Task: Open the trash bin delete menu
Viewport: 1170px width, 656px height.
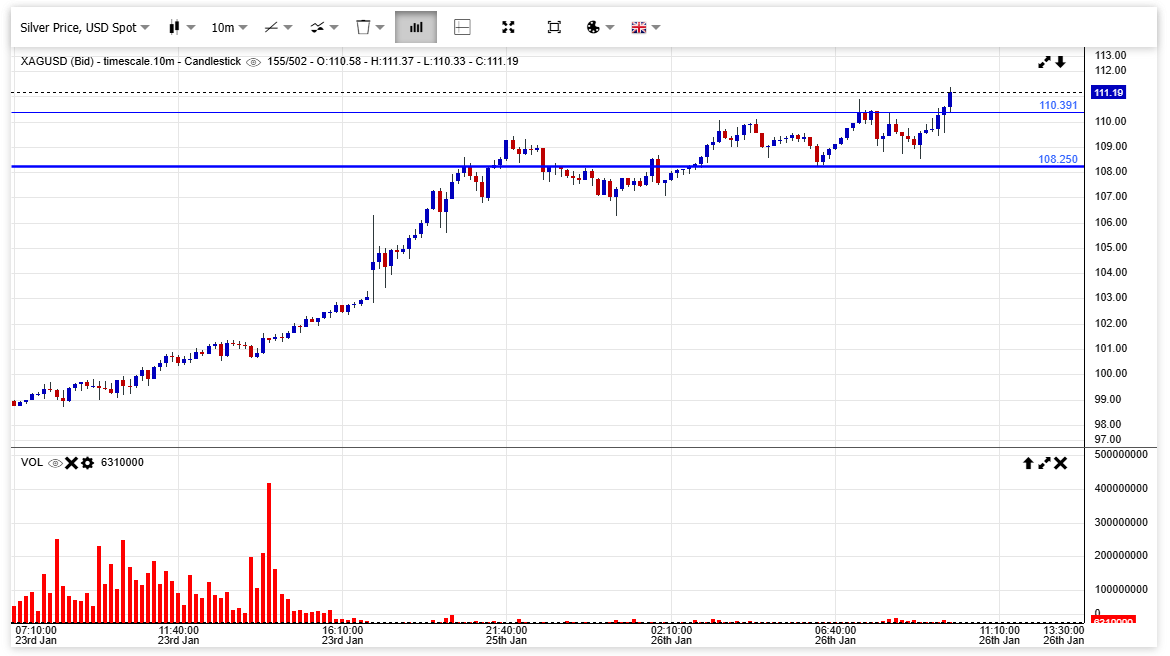Action: (x=370, y=27)
